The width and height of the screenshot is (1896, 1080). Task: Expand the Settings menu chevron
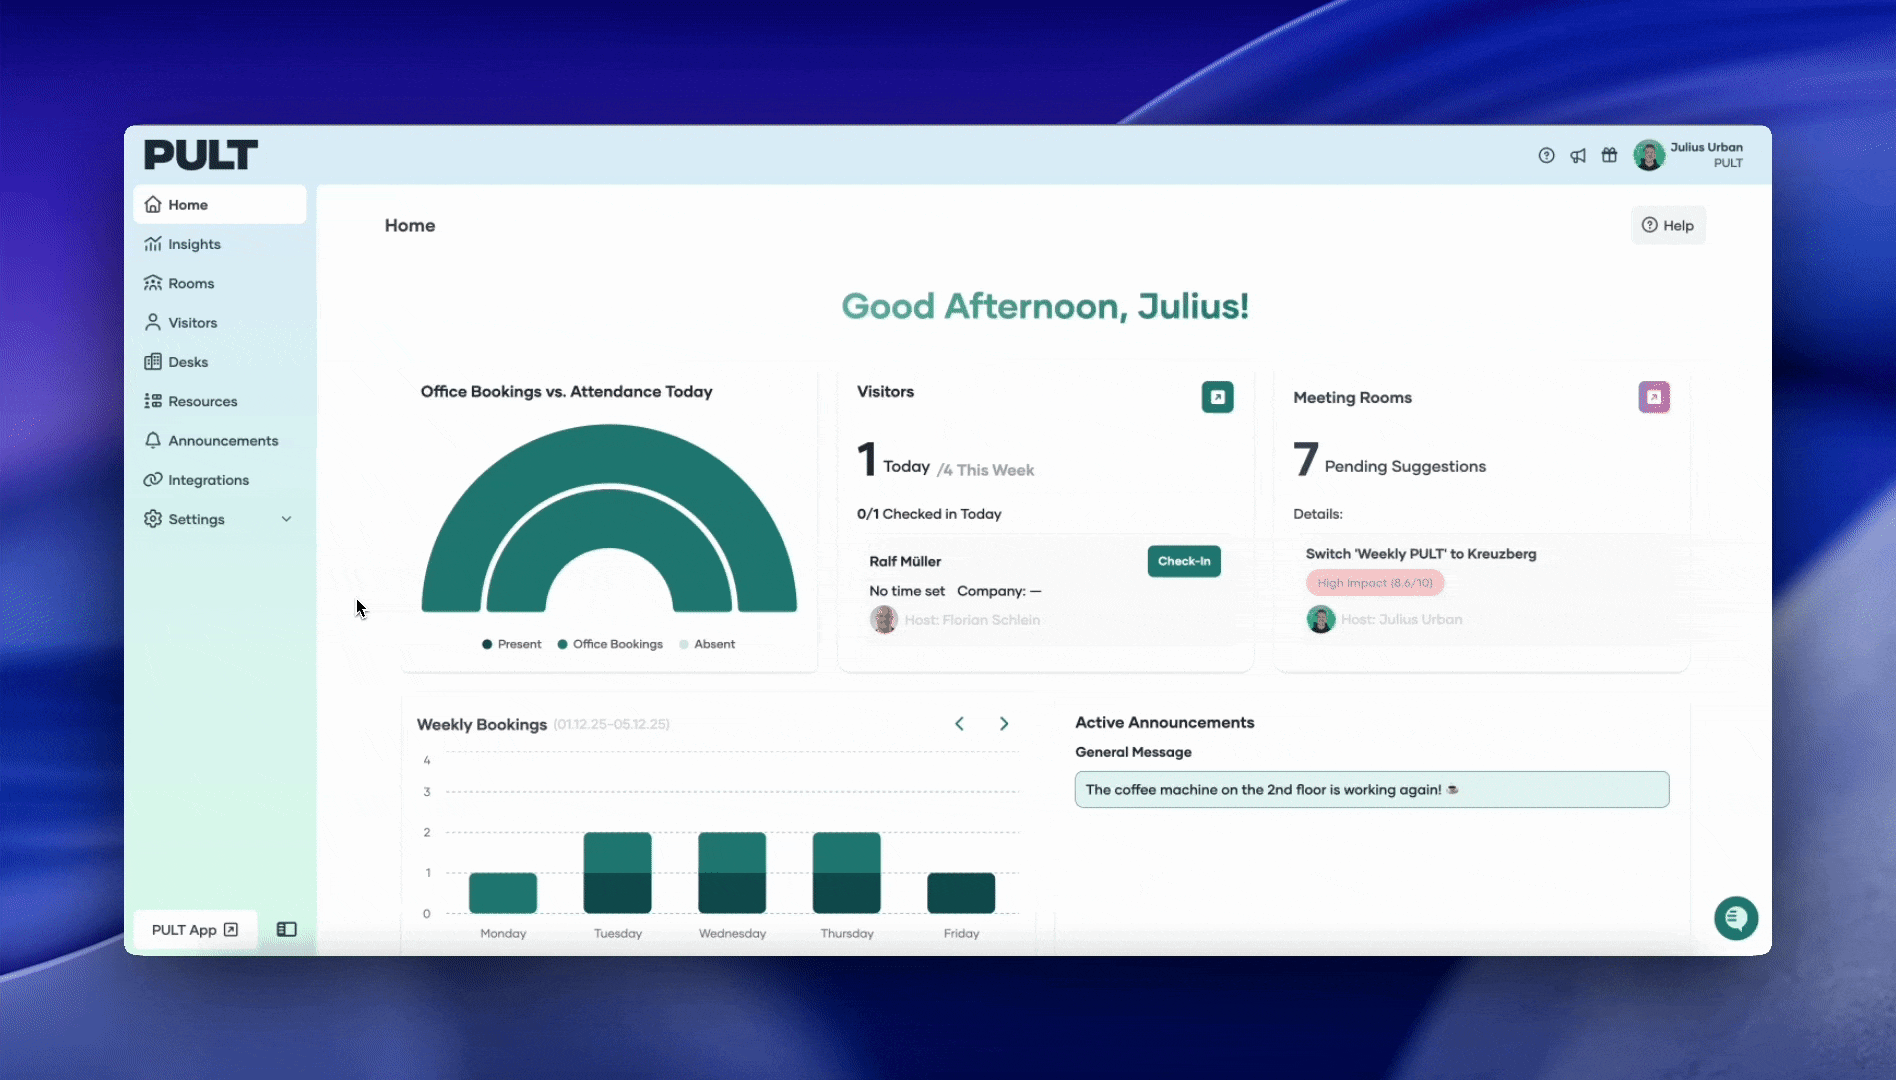[286, 519]
